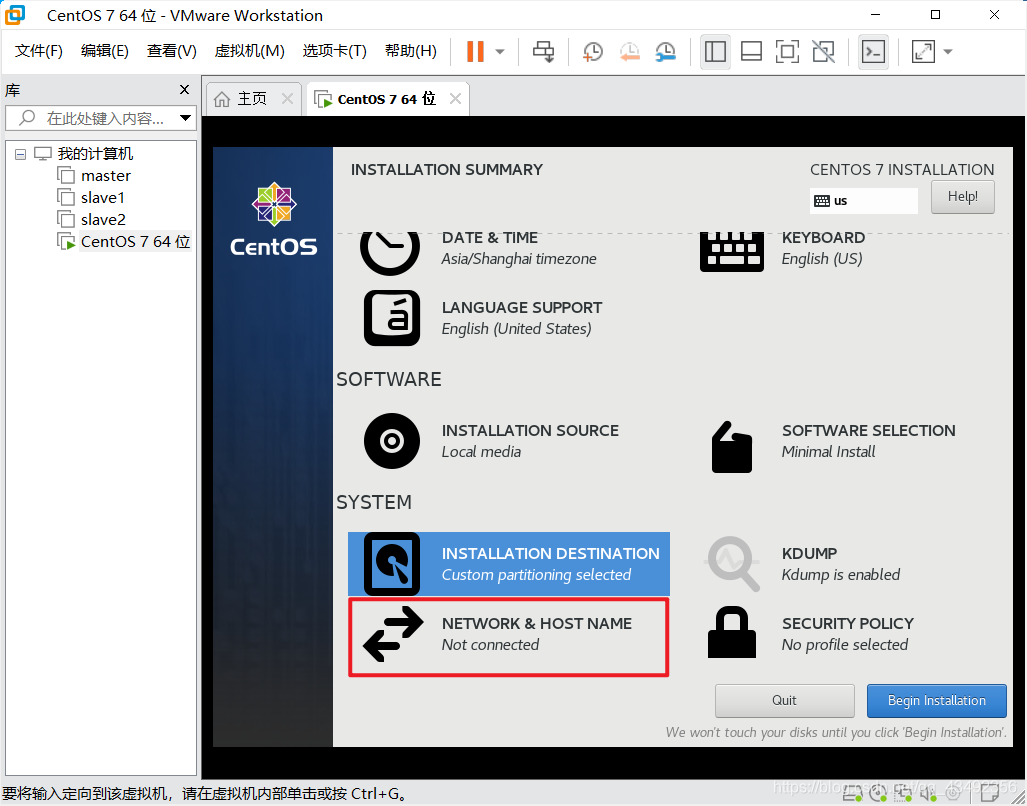The height and width of the screenshot is (806, 1027).
Task: Open the console view icon
Action: (873, 51)
